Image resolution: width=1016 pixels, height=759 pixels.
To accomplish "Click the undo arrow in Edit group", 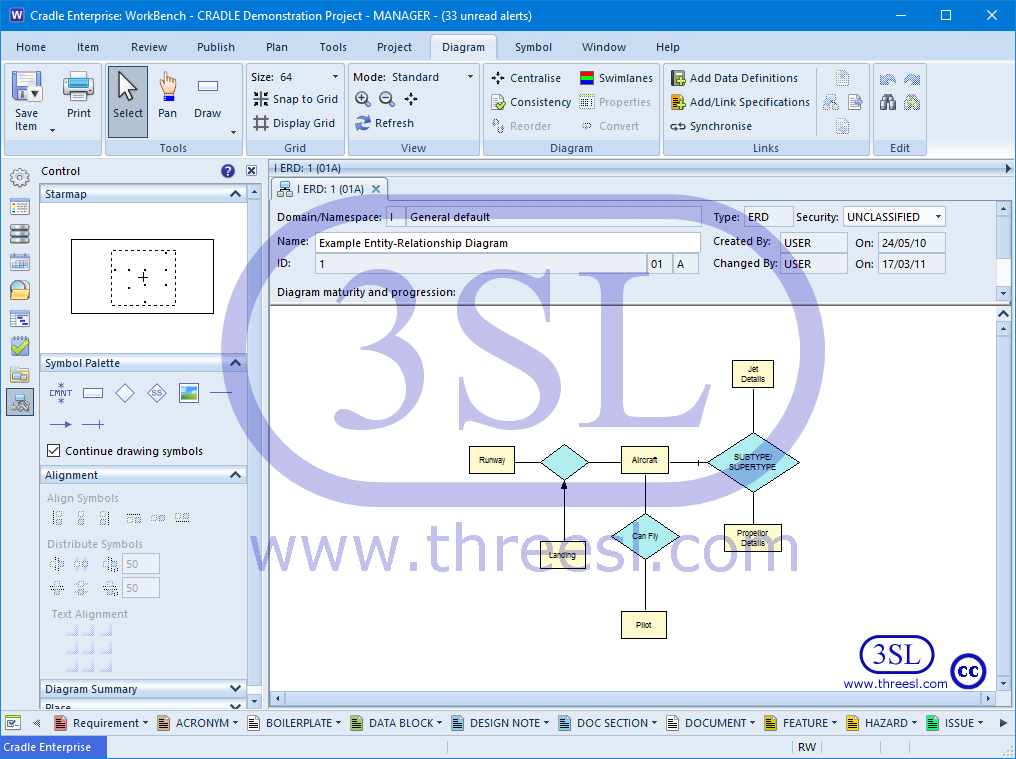I will (x=888, y=79).
